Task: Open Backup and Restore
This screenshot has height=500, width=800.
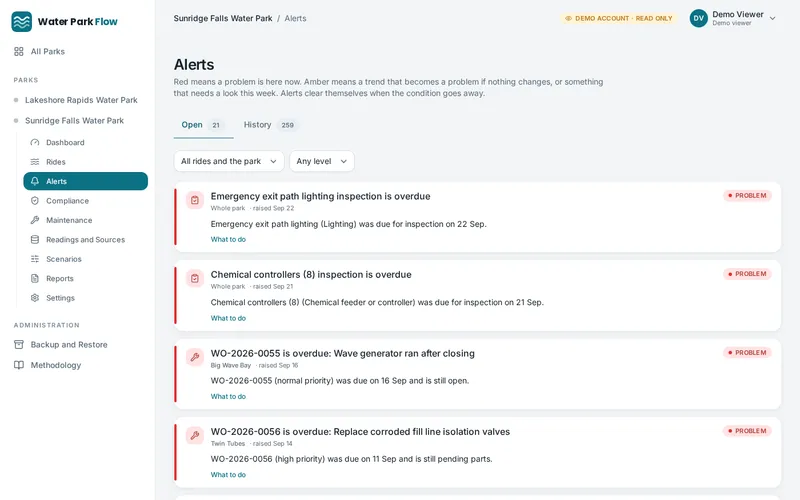Action: [69, 344]
